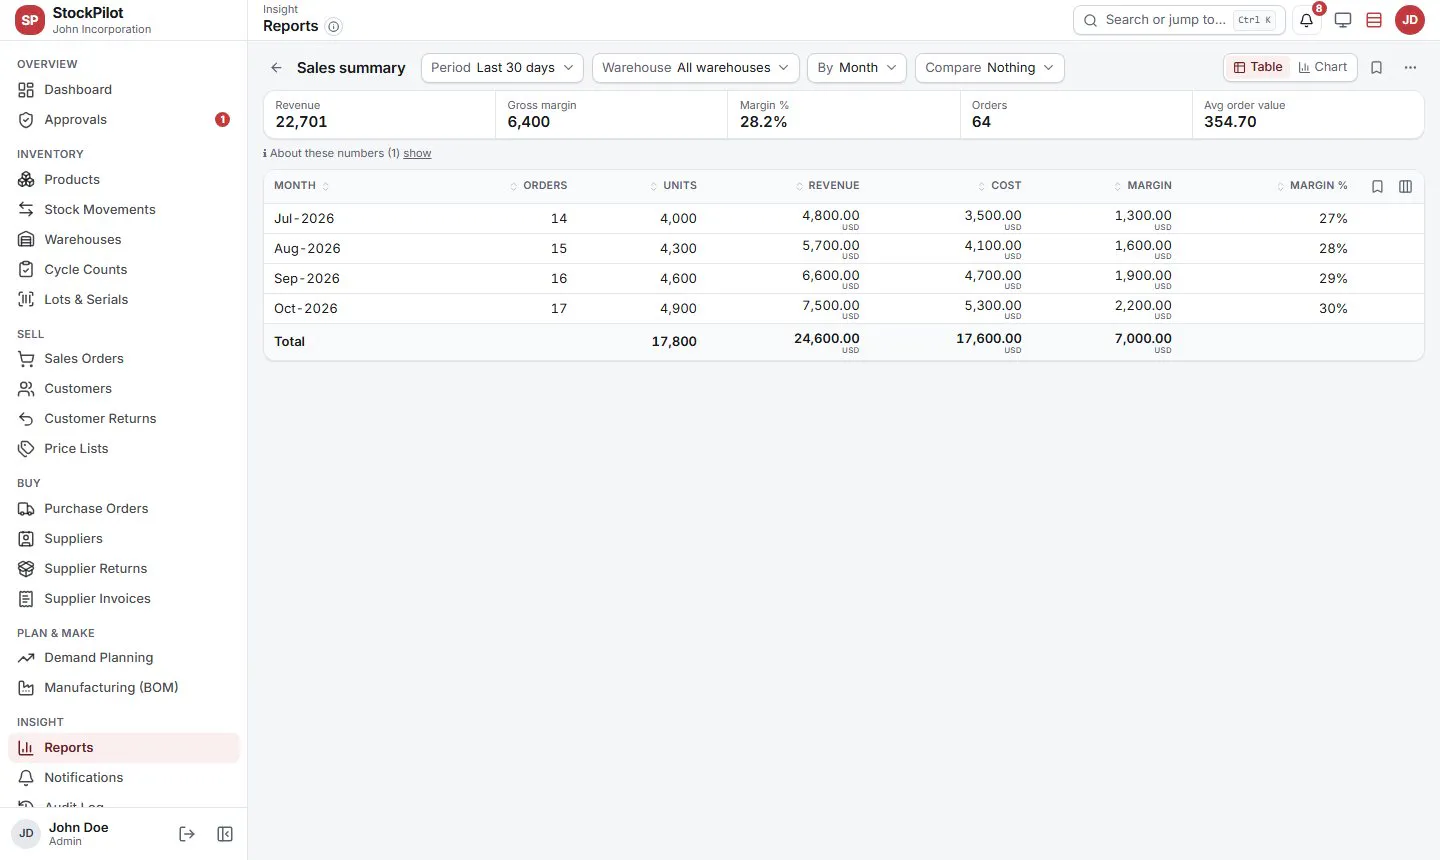Screen dimensions: 1440x860
Task: Switch to the Table view
Action: tap(1258, 67)
